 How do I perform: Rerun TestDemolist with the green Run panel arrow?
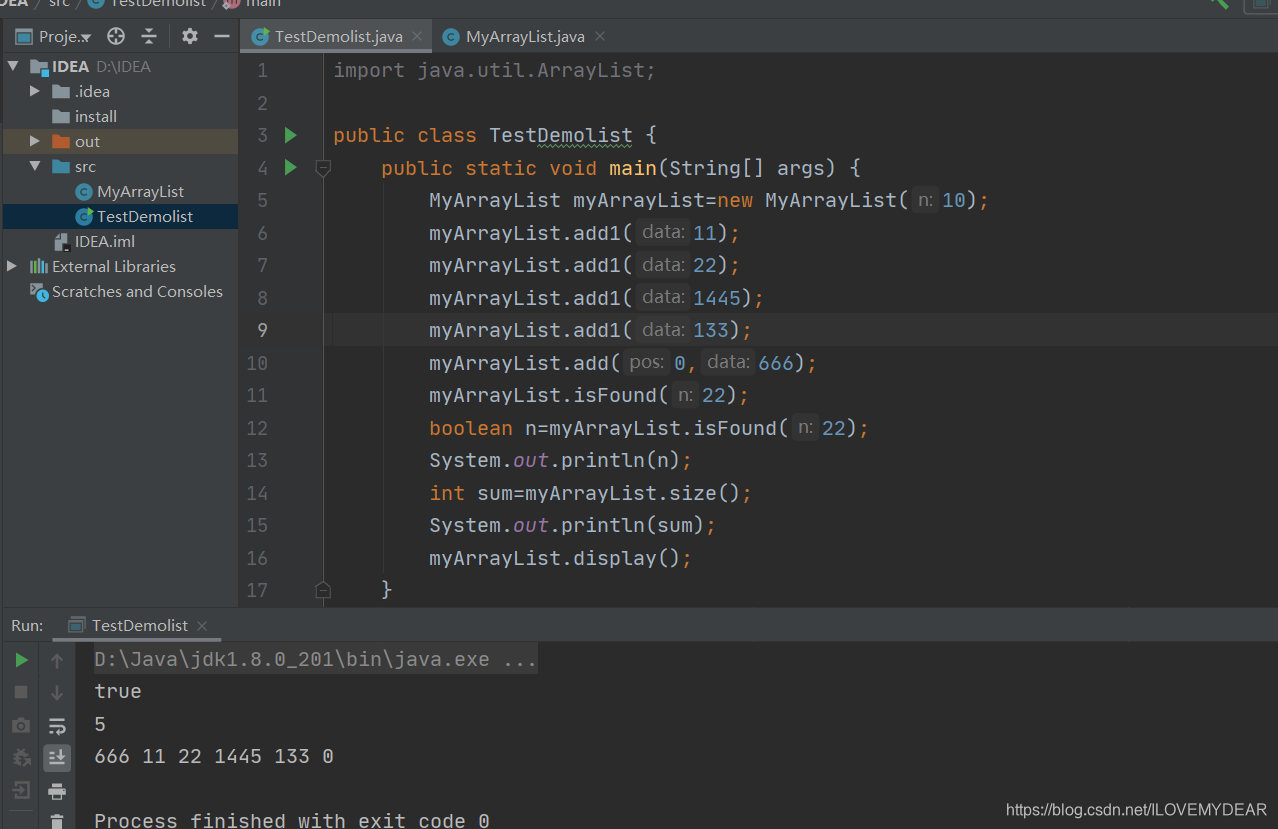21,660
